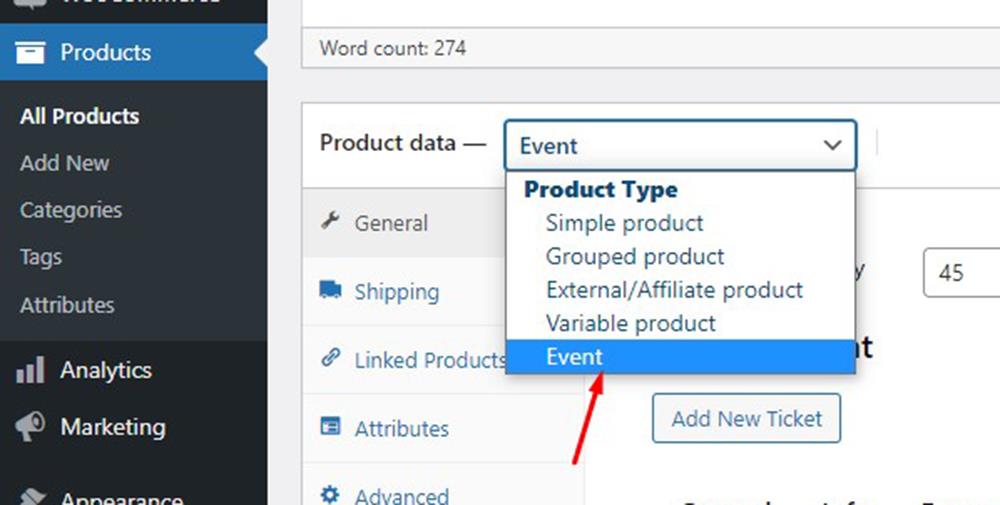
Task: Choose Grouped product from dropdown
Action: click(635, 256)
